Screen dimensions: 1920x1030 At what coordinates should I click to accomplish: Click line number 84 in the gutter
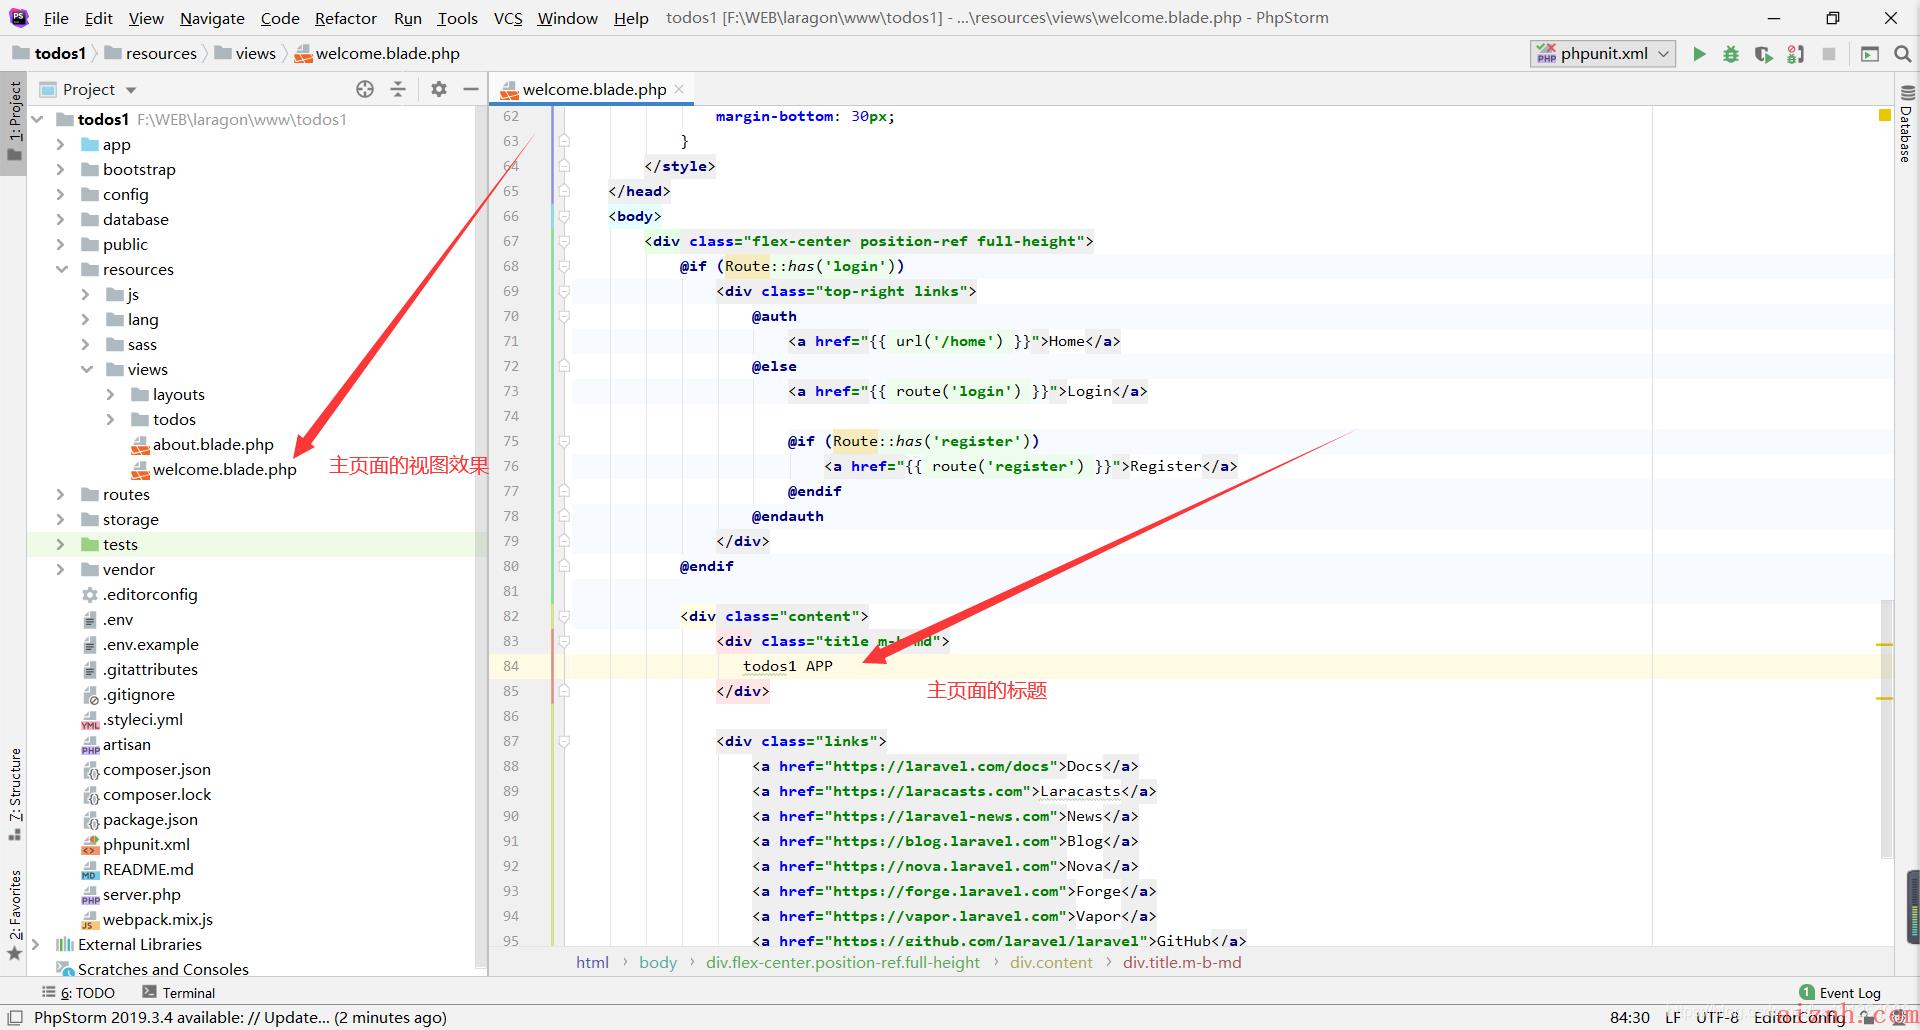coord(511,666)
